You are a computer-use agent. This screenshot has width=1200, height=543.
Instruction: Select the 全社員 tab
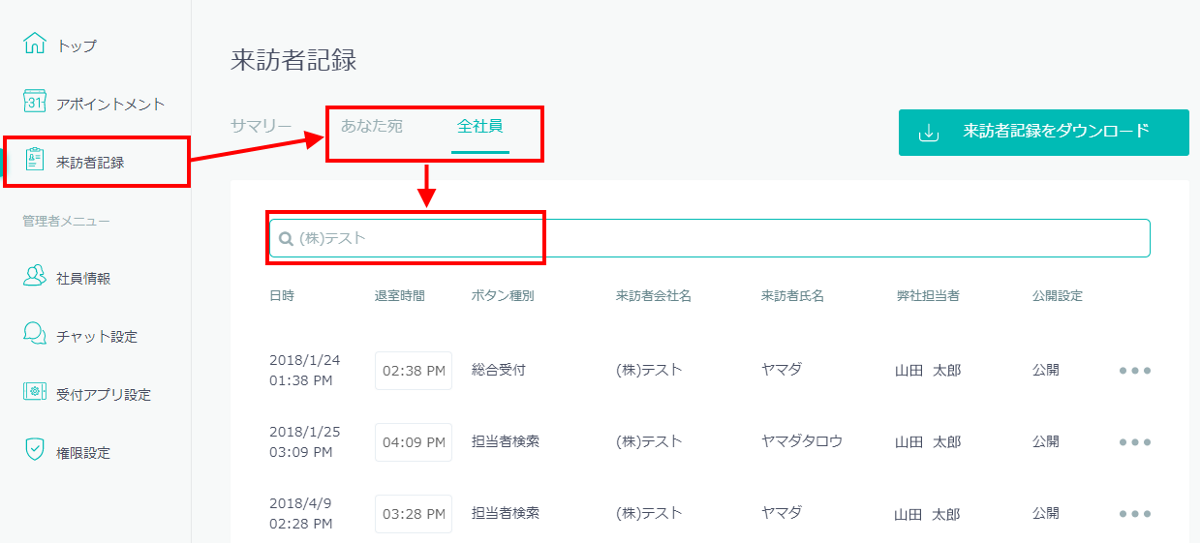point(480,126)
